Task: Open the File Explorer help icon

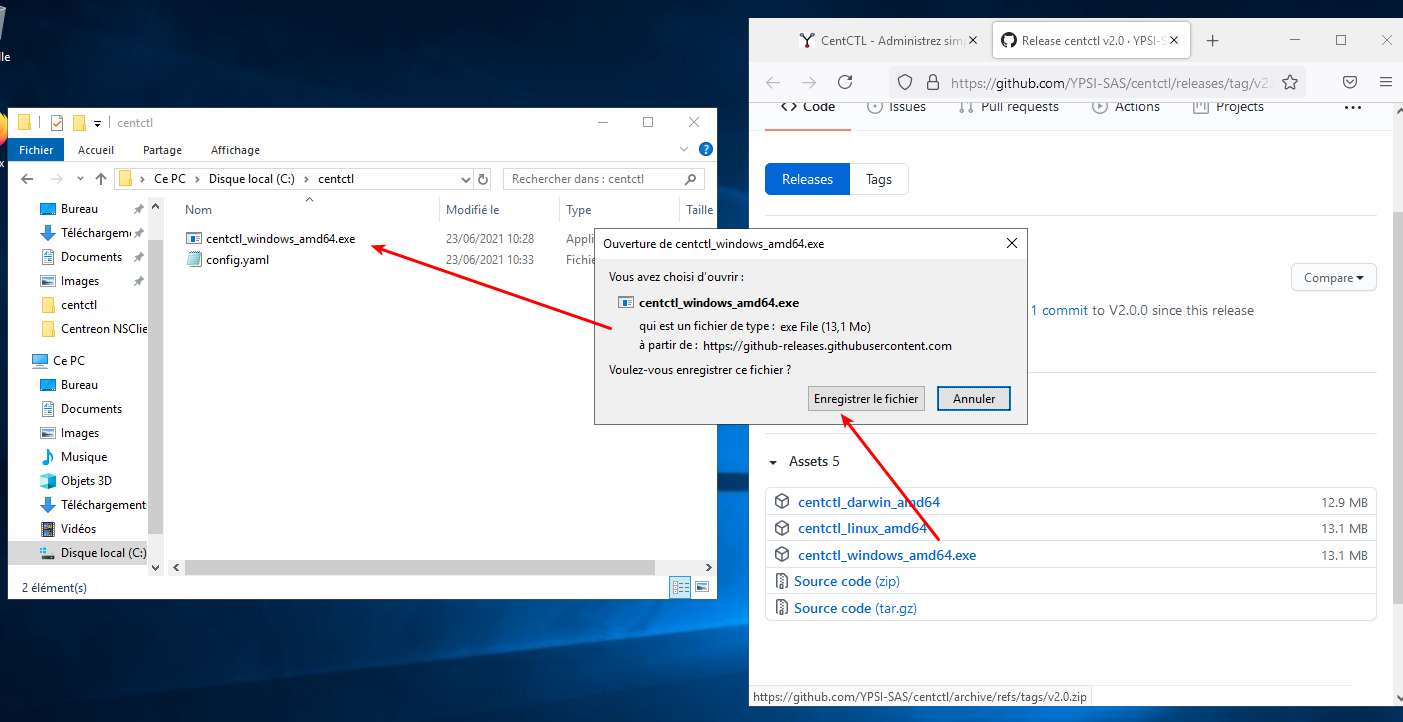Action: (x=705, y=150)
